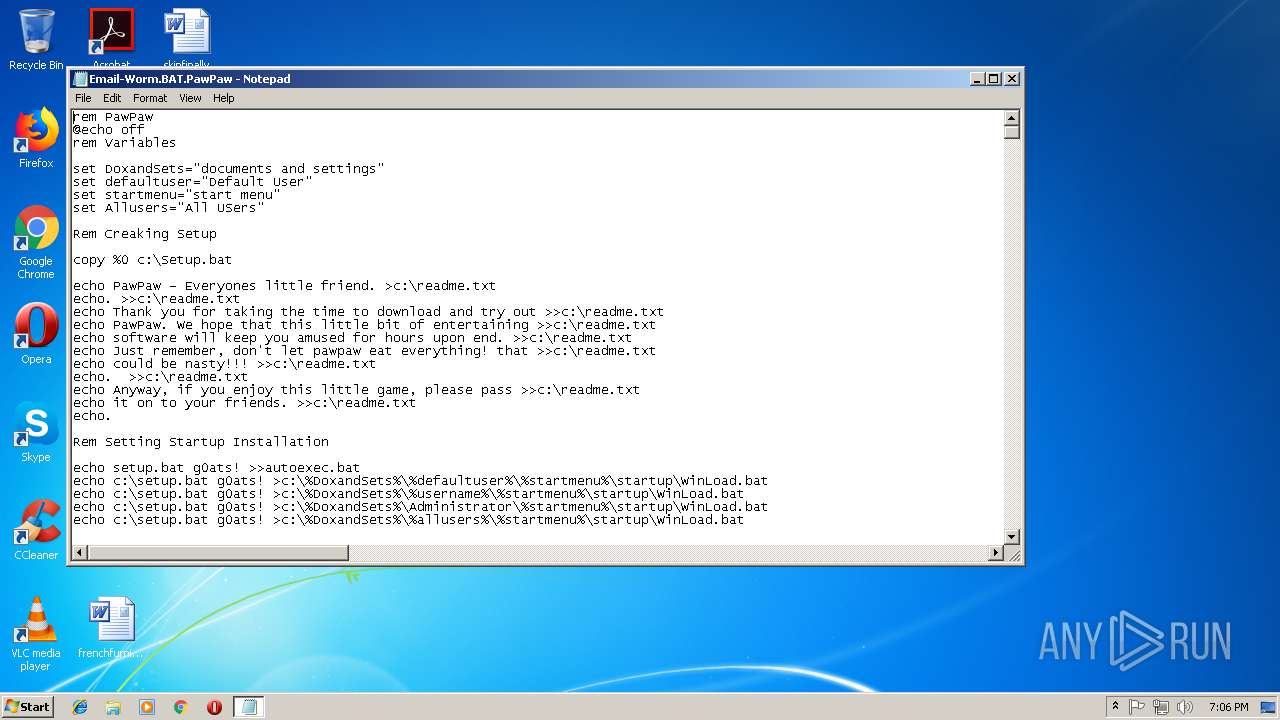The width and height of the screenshot is (1280, 720).
Task: Click the horizontal scrollbar left arrow
Action: (78, 553)
